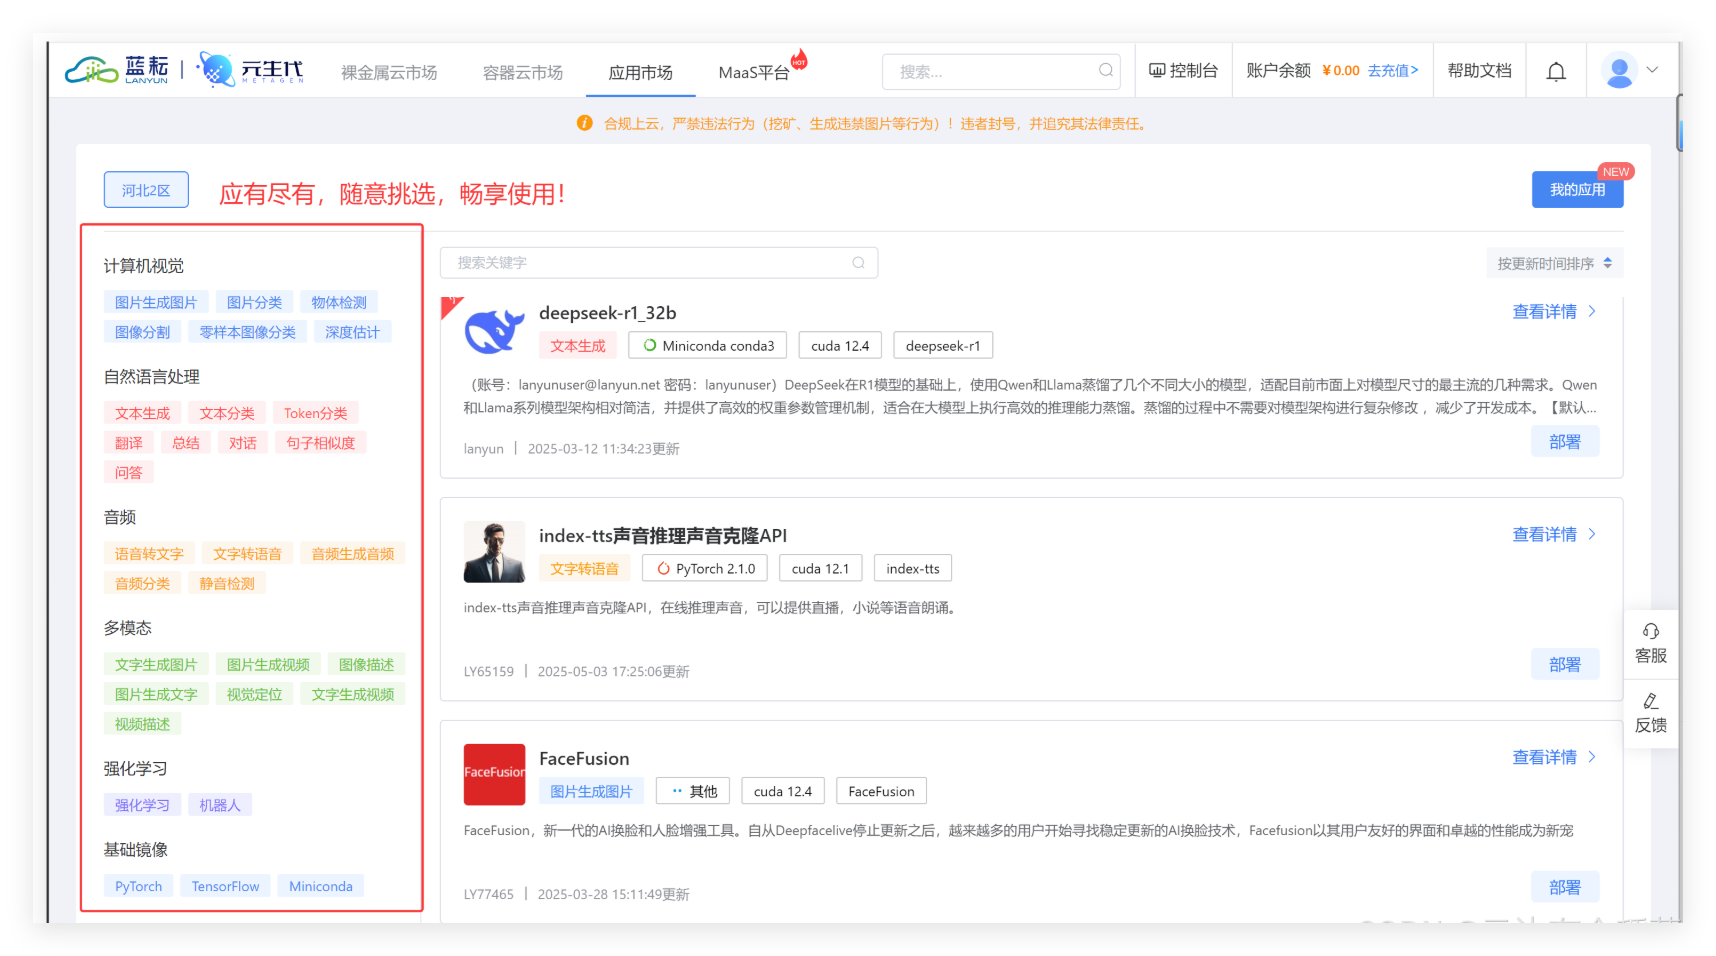
Task: Click the Metagen logo
Action: [250, 70]
